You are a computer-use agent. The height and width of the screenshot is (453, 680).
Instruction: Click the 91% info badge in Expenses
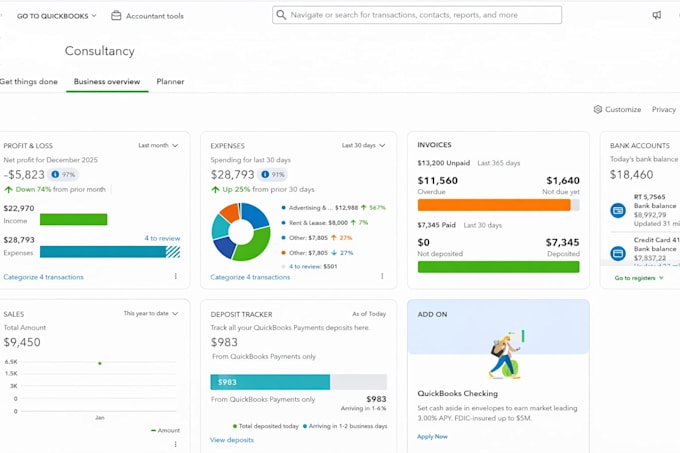coord(272,175)
